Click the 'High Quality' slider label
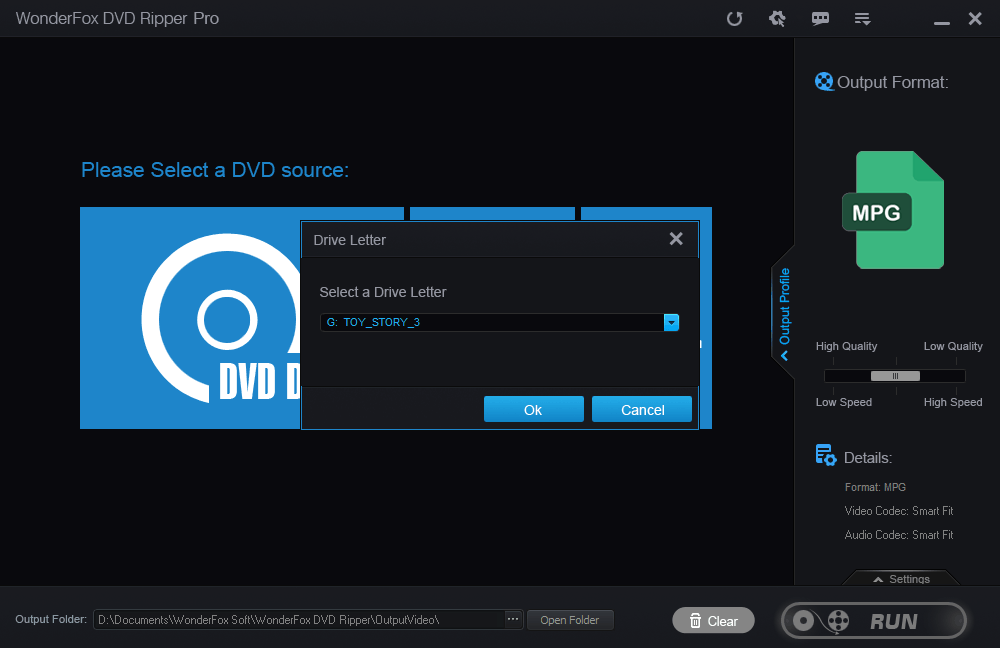Viewport: 1000px width, 648px height. click(x=846, y=346)
